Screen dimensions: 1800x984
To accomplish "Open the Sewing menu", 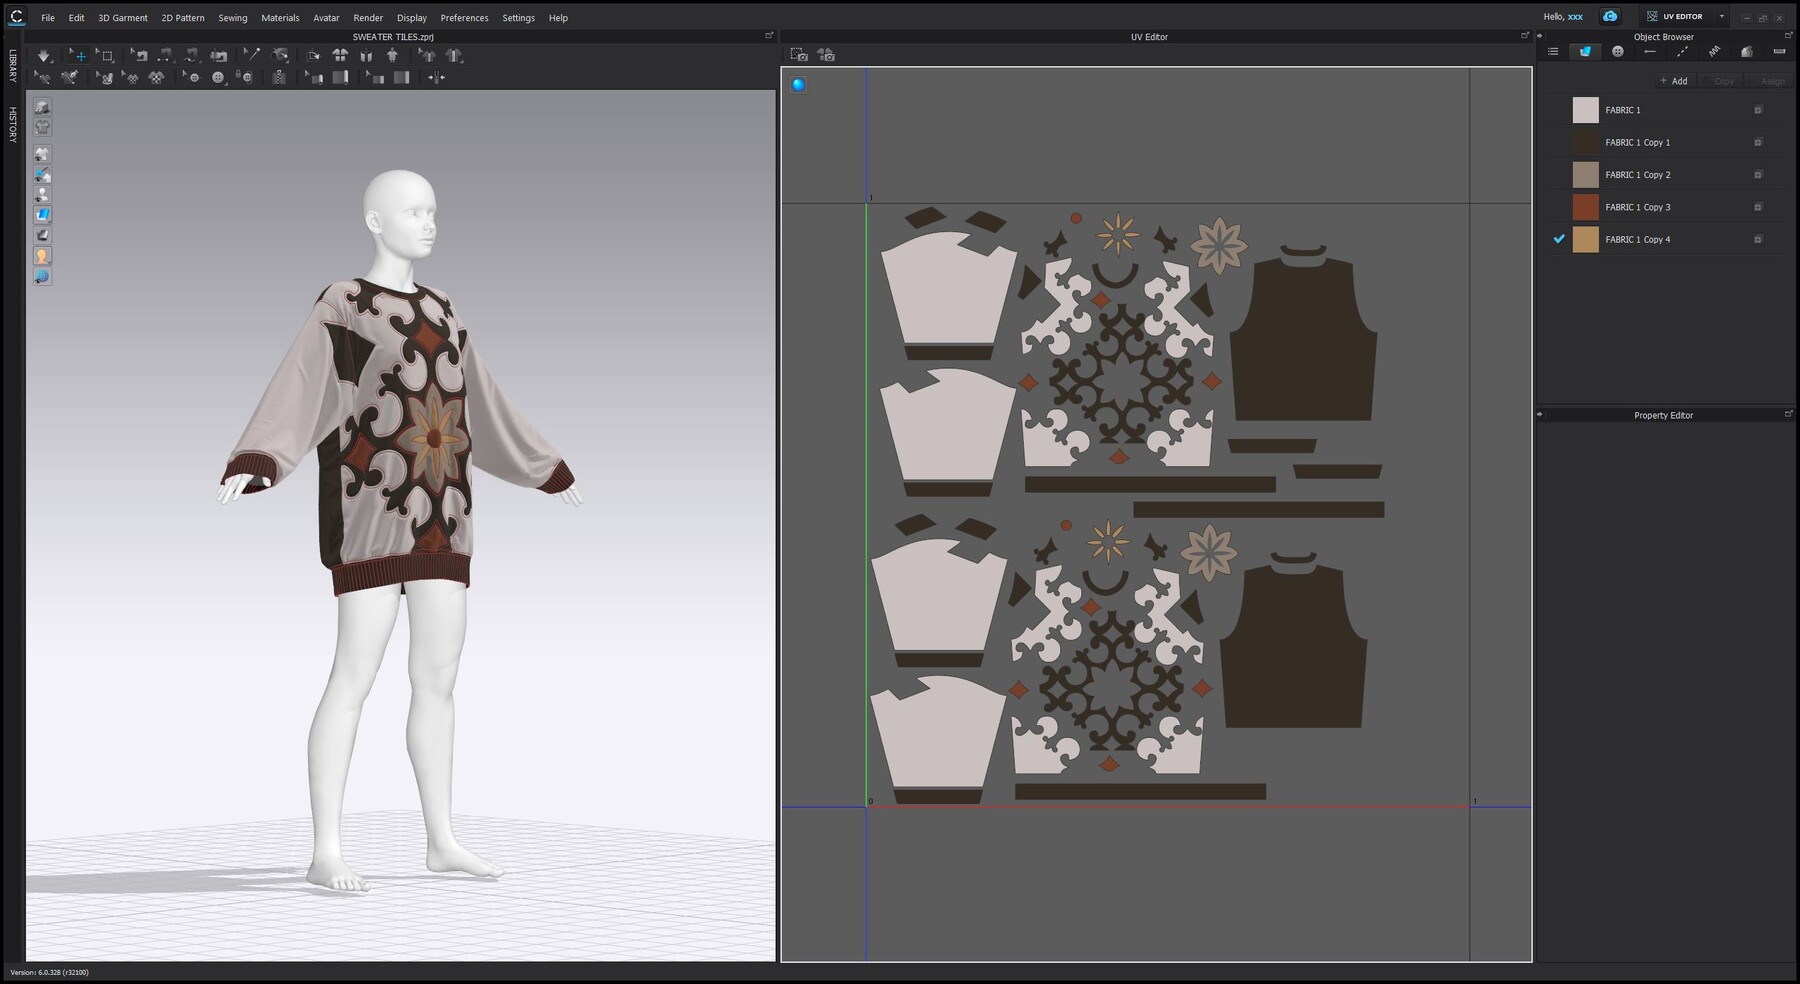I will coord(233,18).
